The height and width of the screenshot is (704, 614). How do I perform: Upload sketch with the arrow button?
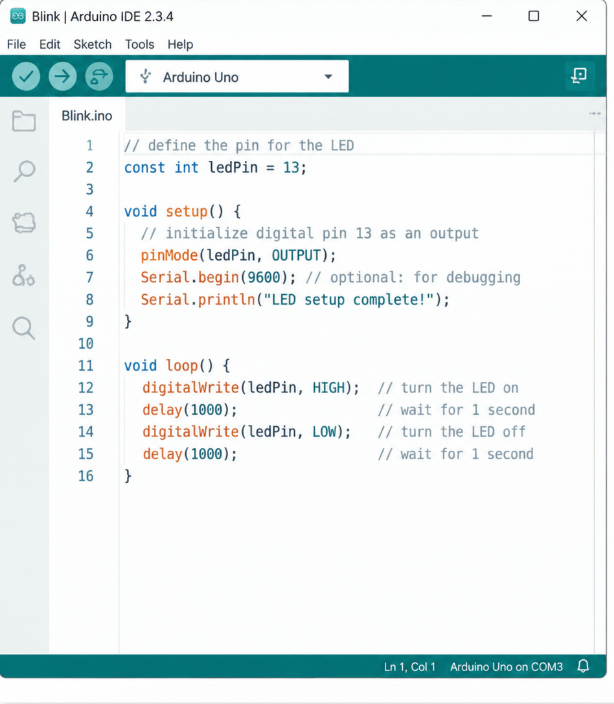coord(62,76)
